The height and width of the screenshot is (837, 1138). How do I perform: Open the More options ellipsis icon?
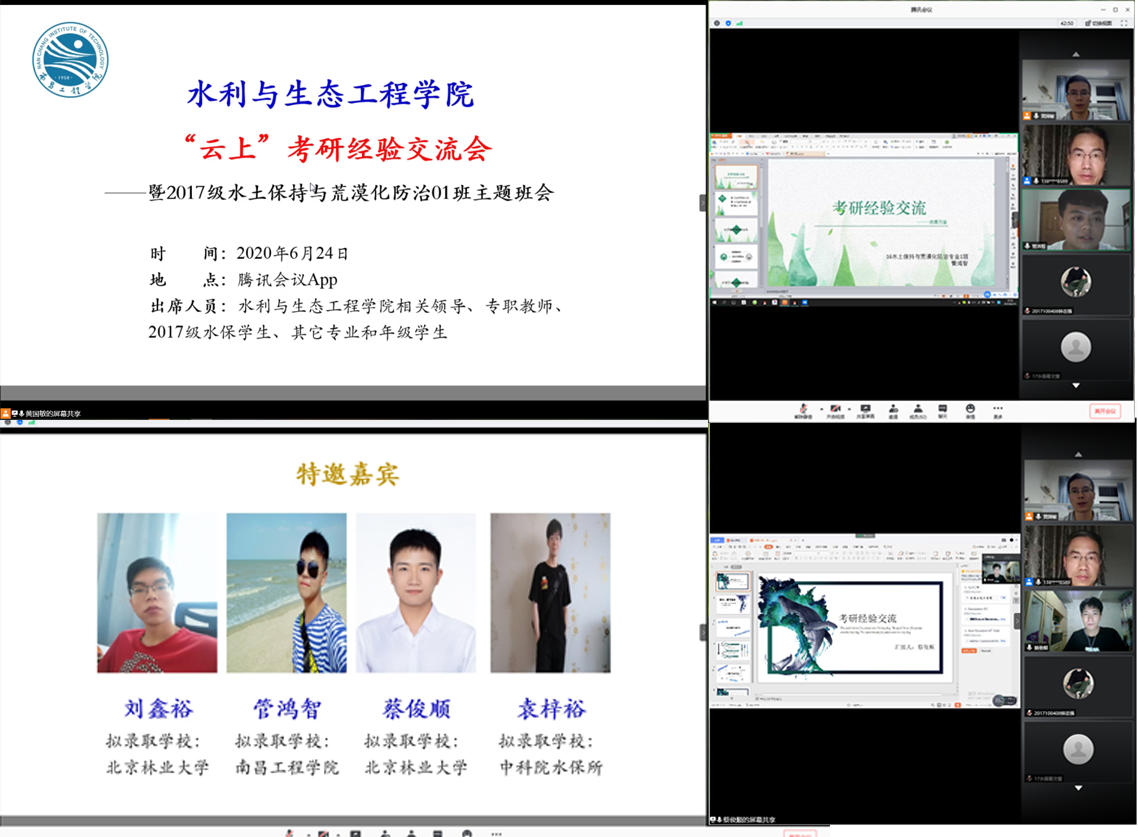pos(997,410)
